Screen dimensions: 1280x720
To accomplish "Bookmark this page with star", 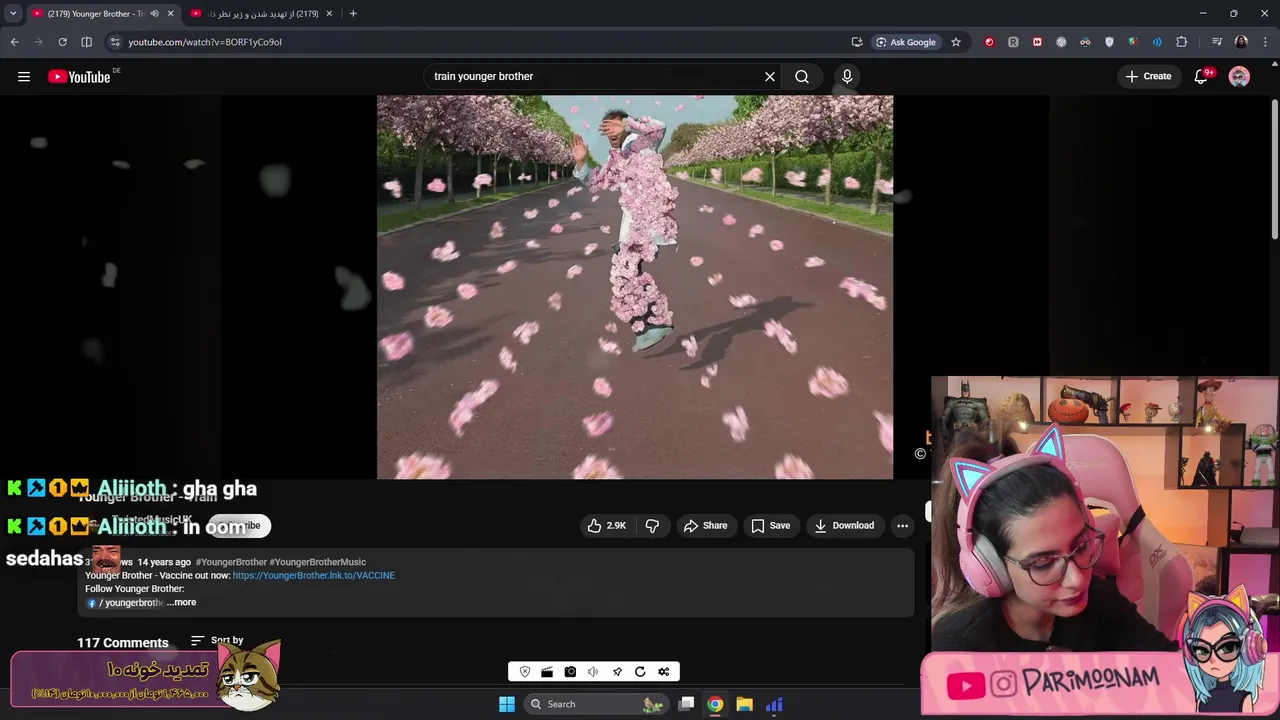I will pos(956,42).
